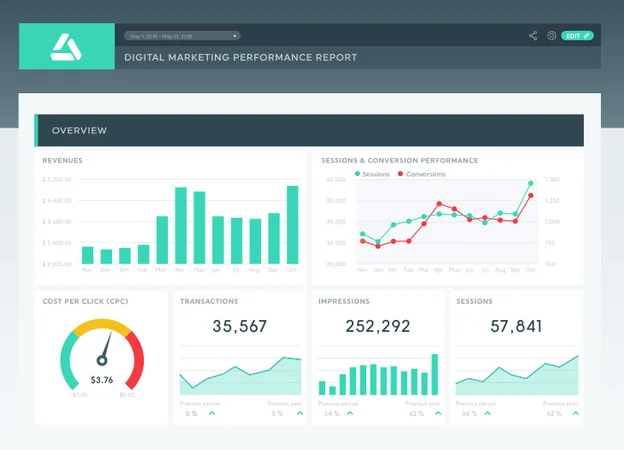Click the Oct Sessions data point

[x=530, y=183]
